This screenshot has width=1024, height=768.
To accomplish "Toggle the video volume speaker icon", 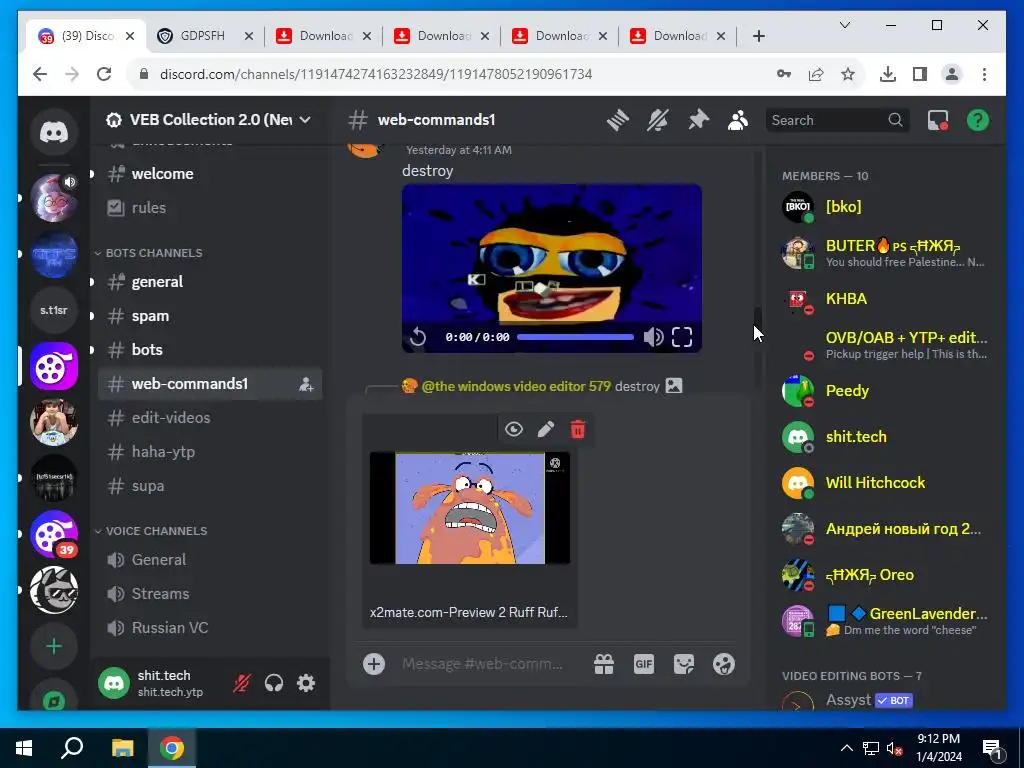I will [653, 337].
